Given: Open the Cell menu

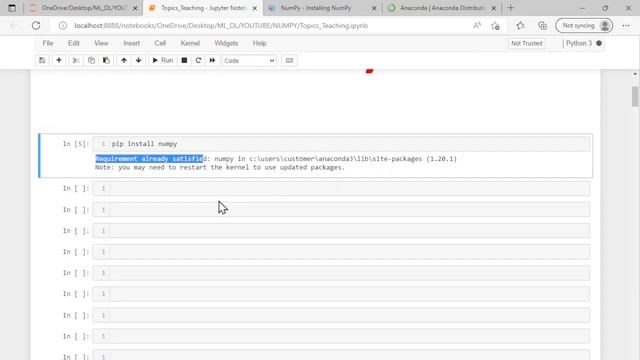Looking at the screenshot, I should [x=160, y=43].
